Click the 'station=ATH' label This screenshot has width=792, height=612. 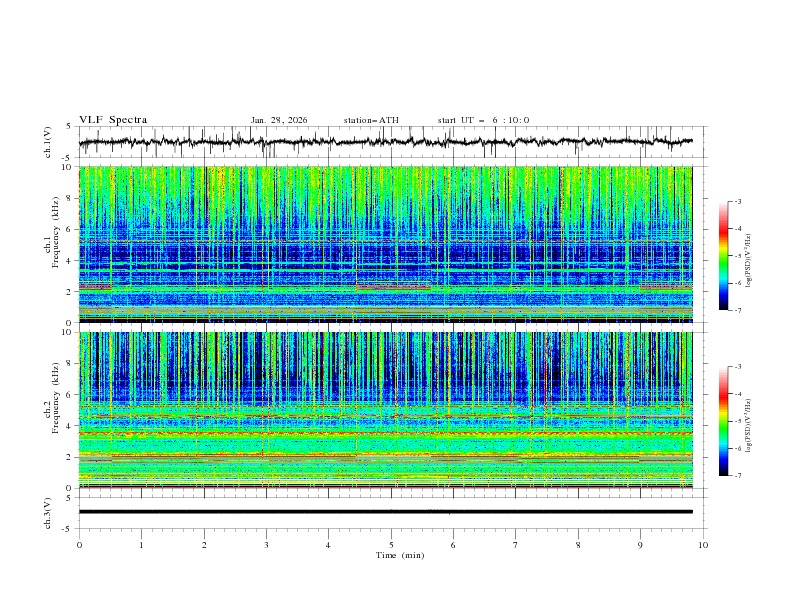(371, 120)
